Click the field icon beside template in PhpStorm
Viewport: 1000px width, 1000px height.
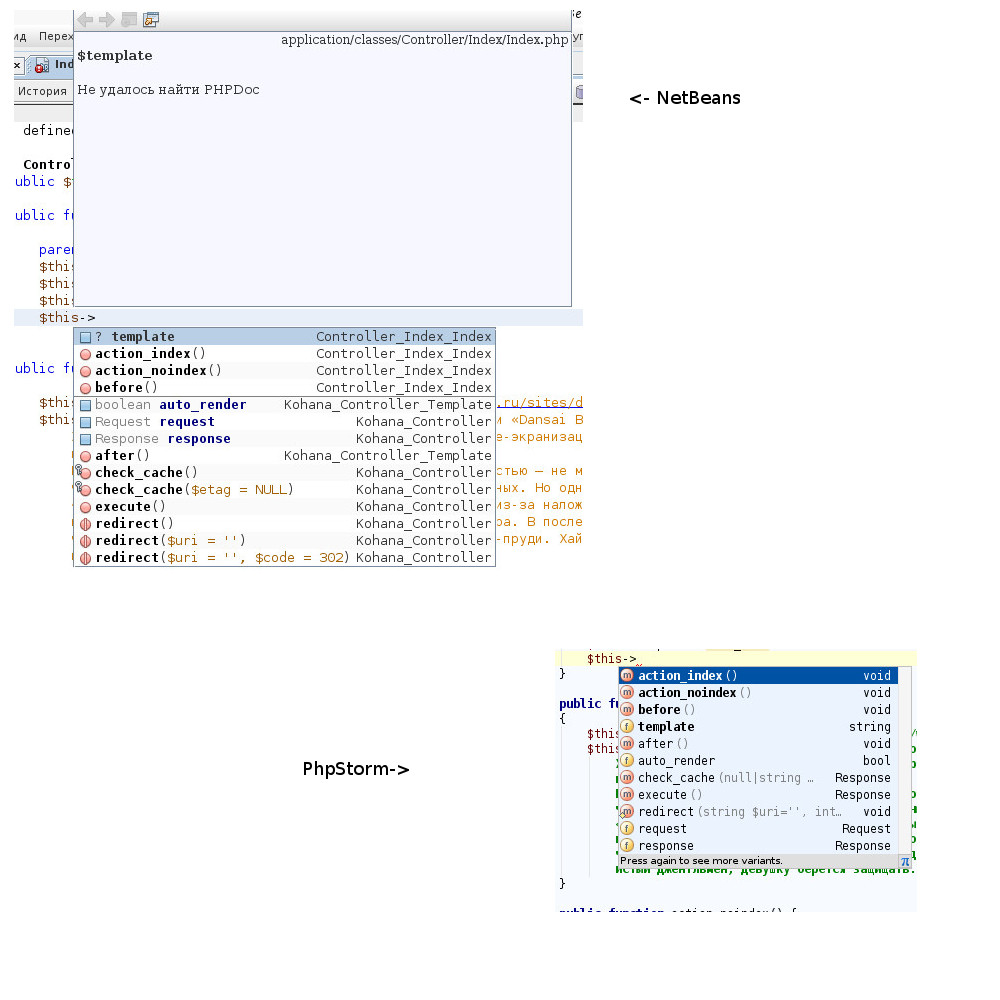point(627,727)
